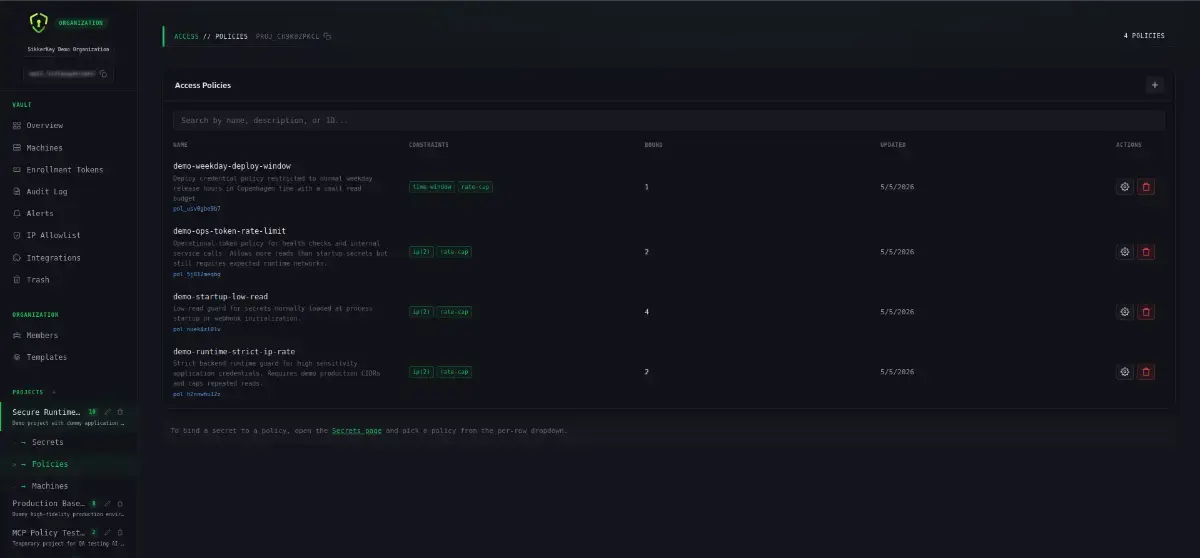Click the policy ID under demo-ops-token-rate-limit
This screenshot has height=558, width=1200.
[197, 273]
